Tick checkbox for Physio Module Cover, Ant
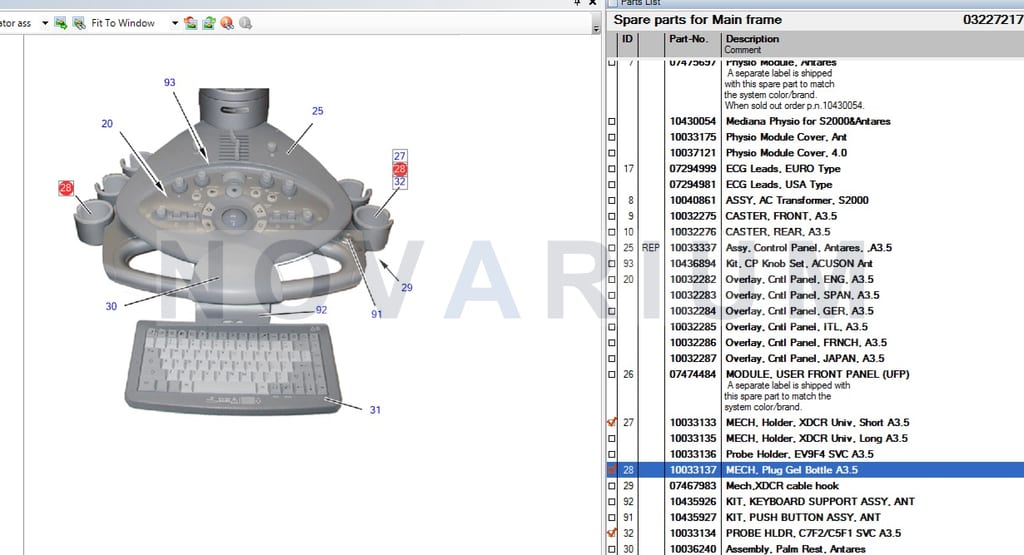 tap(612, 137)
